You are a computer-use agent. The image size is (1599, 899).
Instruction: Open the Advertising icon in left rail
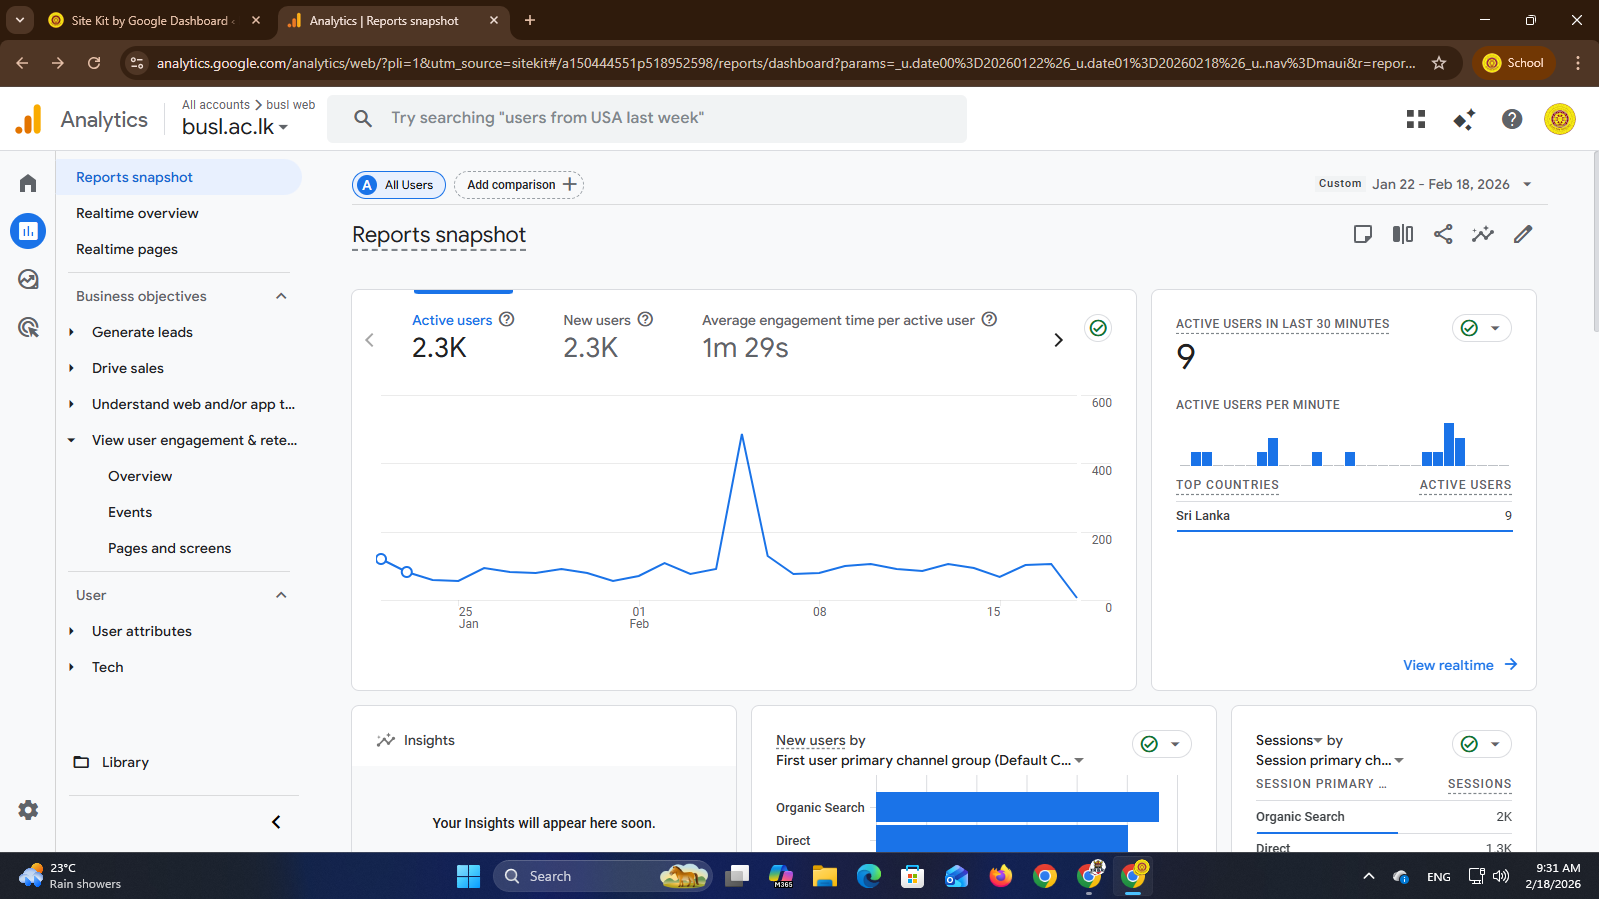coord(28,327)
